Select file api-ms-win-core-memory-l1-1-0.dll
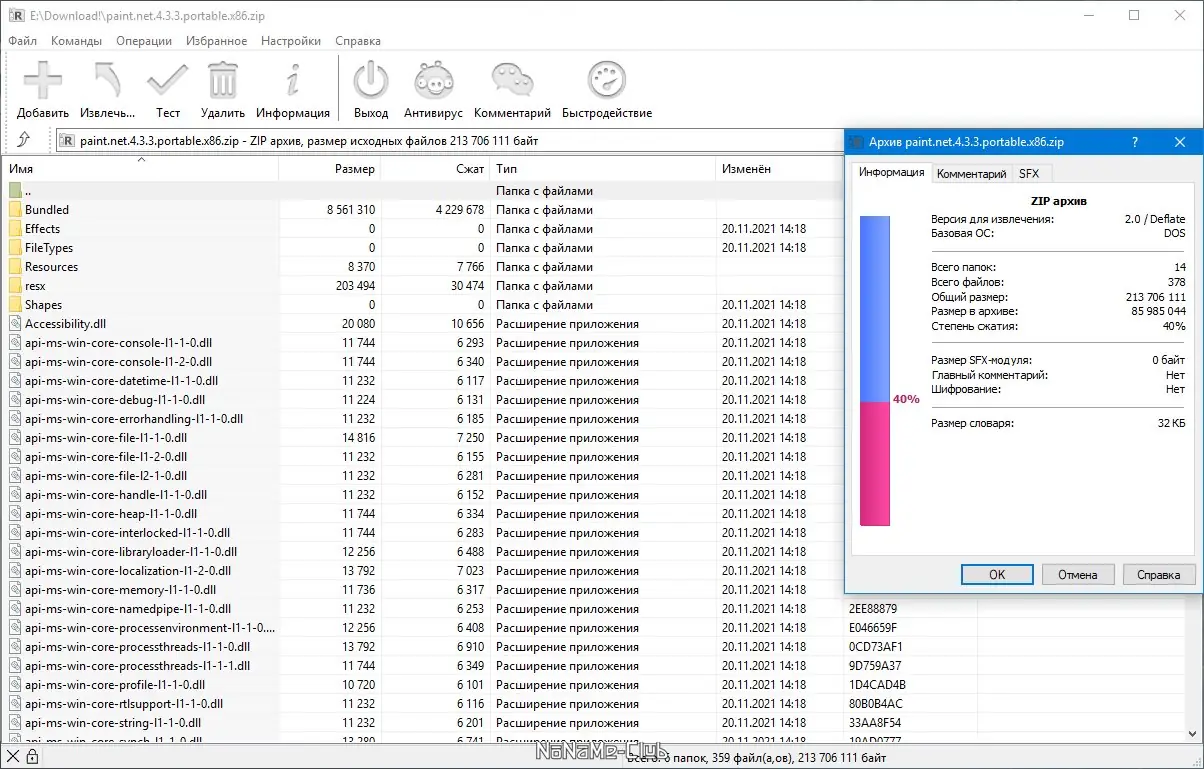The height and width of the screenshot is (769, 1204). point(120,590)
